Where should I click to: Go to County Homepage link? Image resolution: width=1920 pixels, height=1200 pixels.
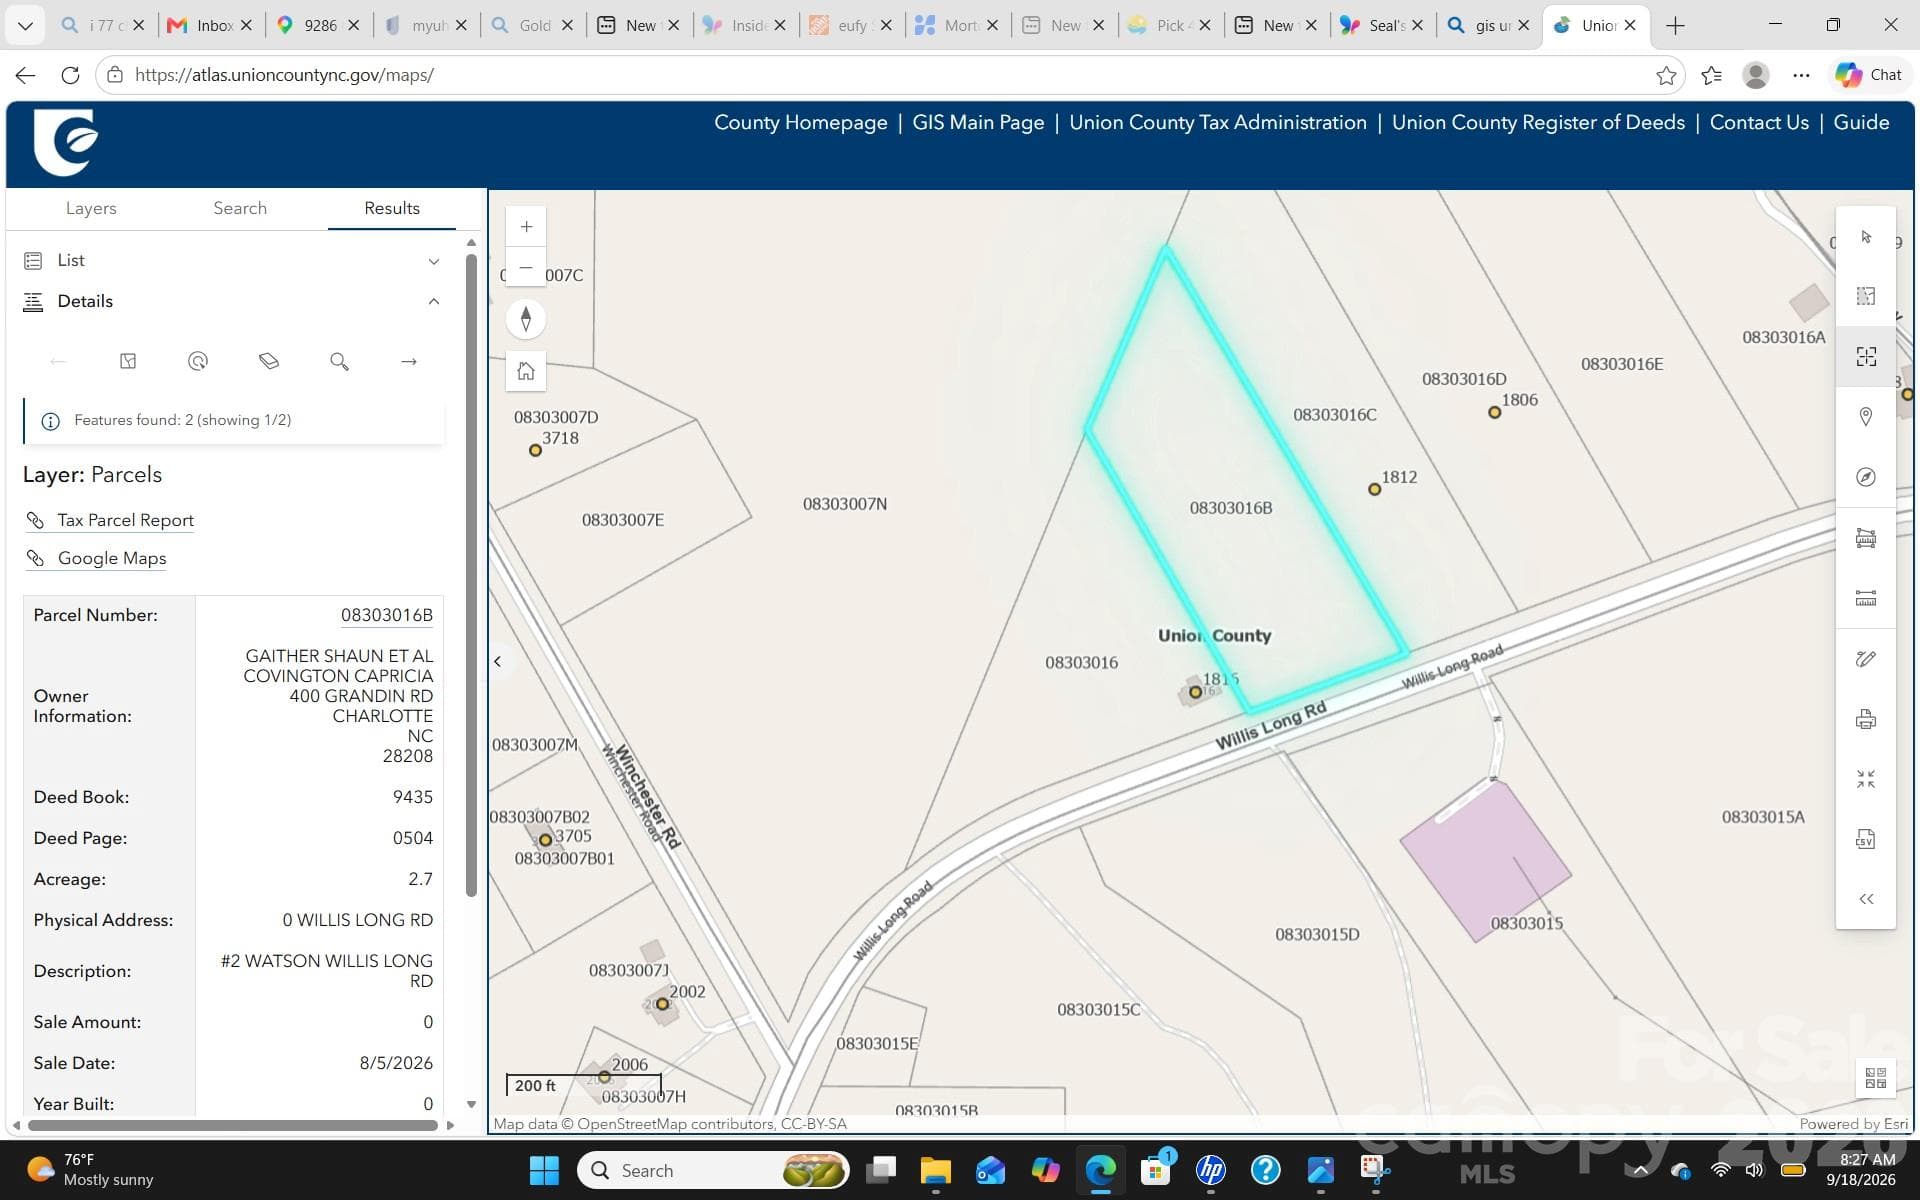[800, 122]
